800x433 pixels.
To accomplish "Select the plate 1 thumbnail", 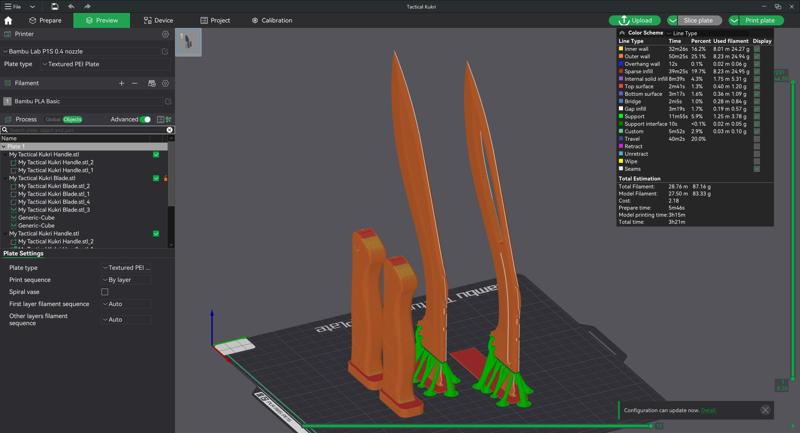I will click(188, 42).
